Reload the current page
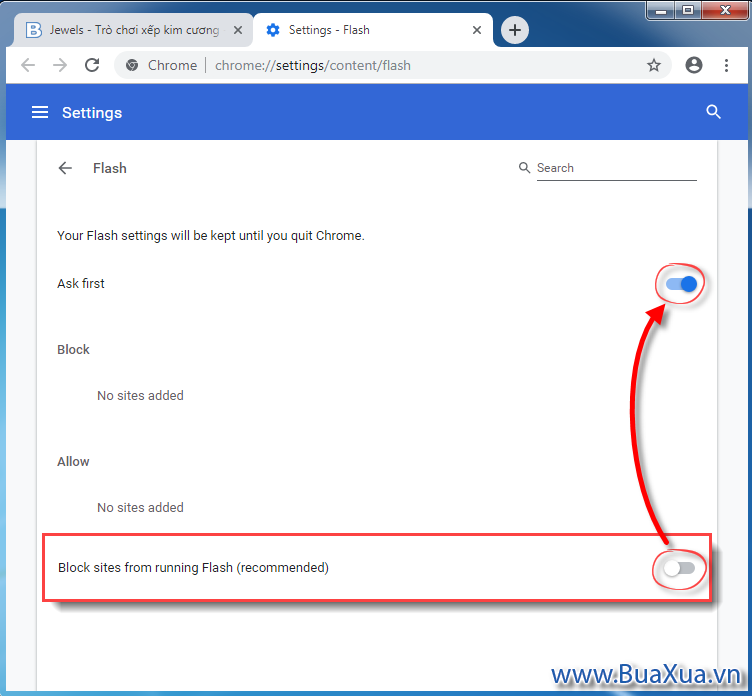752x696 pixels. pyautogui.click(x=92, y=65)
